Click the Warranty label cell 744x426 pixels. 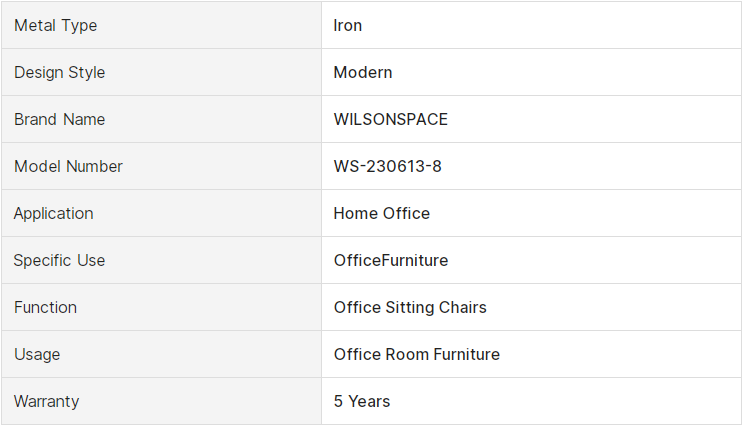(x=161, y=401)
